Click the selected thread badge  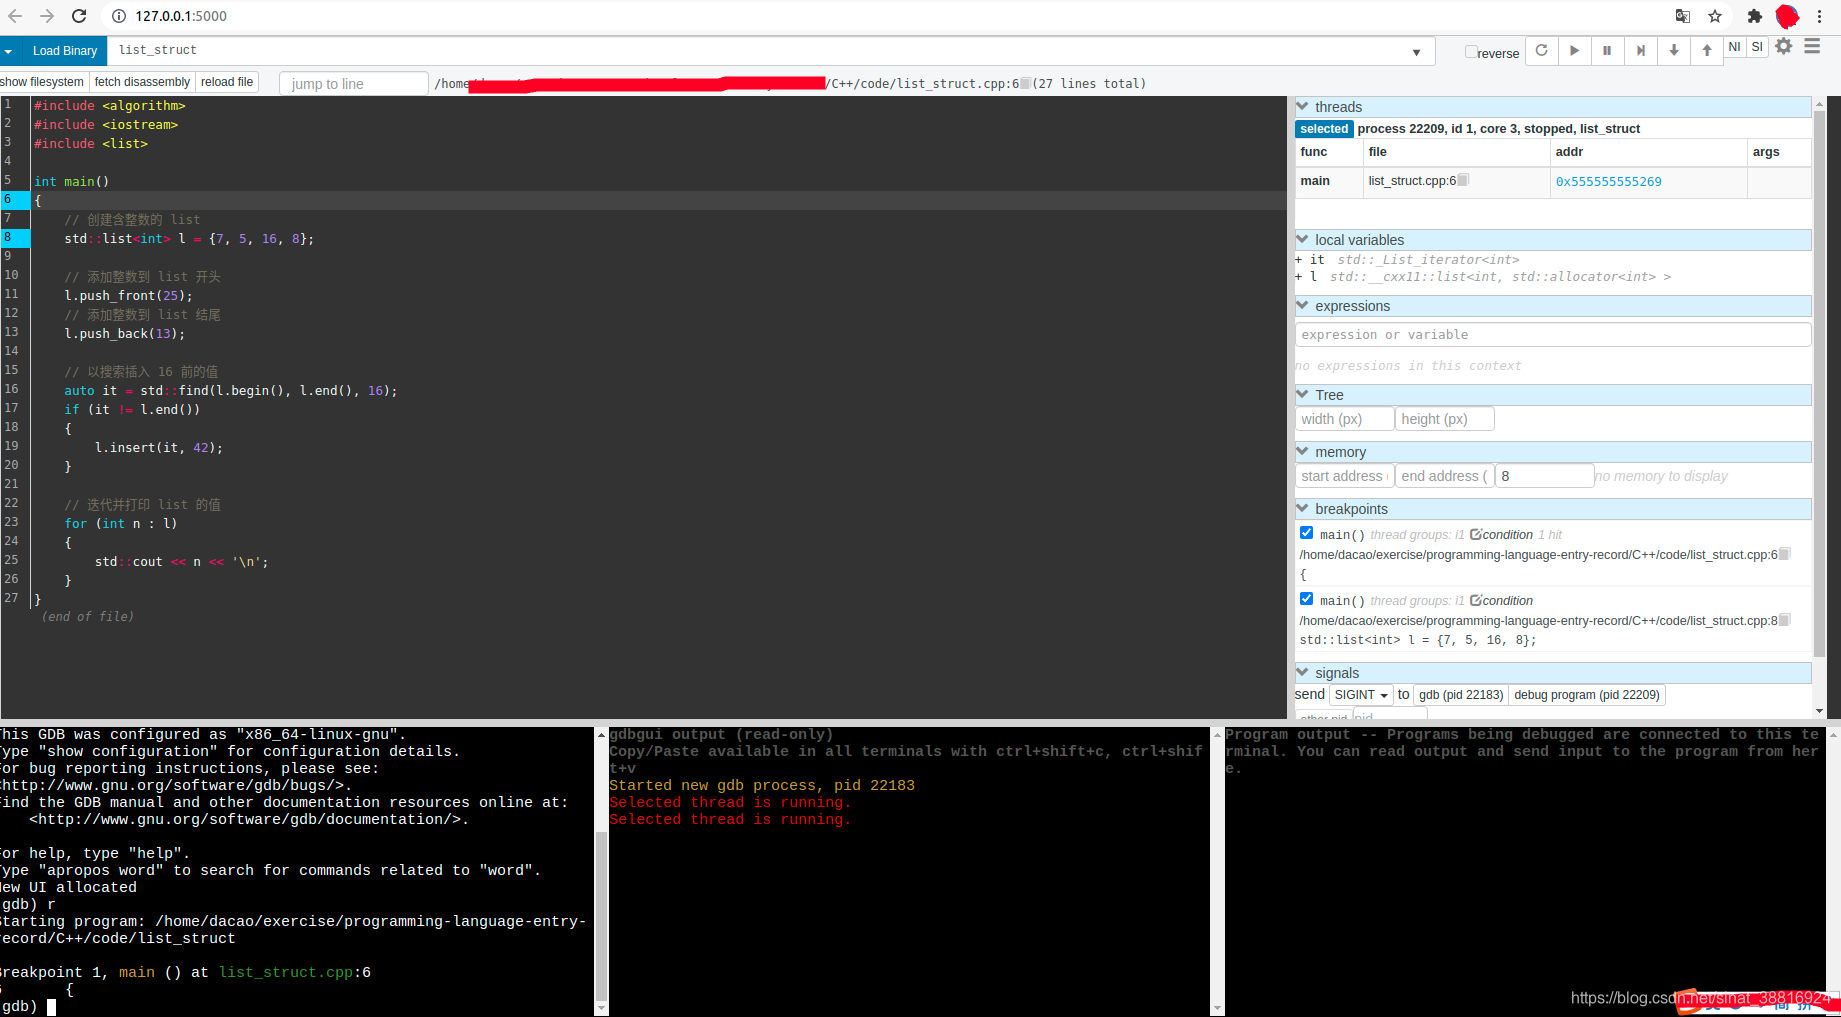click(x=1324, y=129)
